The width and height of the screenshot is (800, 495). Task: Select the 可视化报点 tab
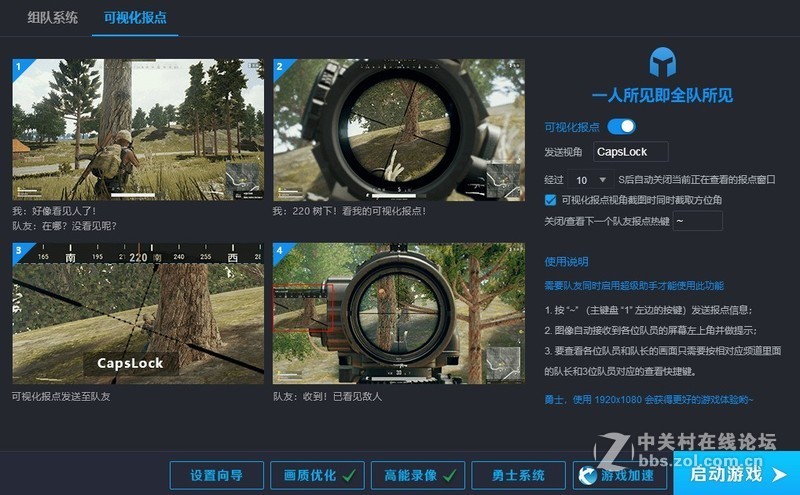click(135, 17)
